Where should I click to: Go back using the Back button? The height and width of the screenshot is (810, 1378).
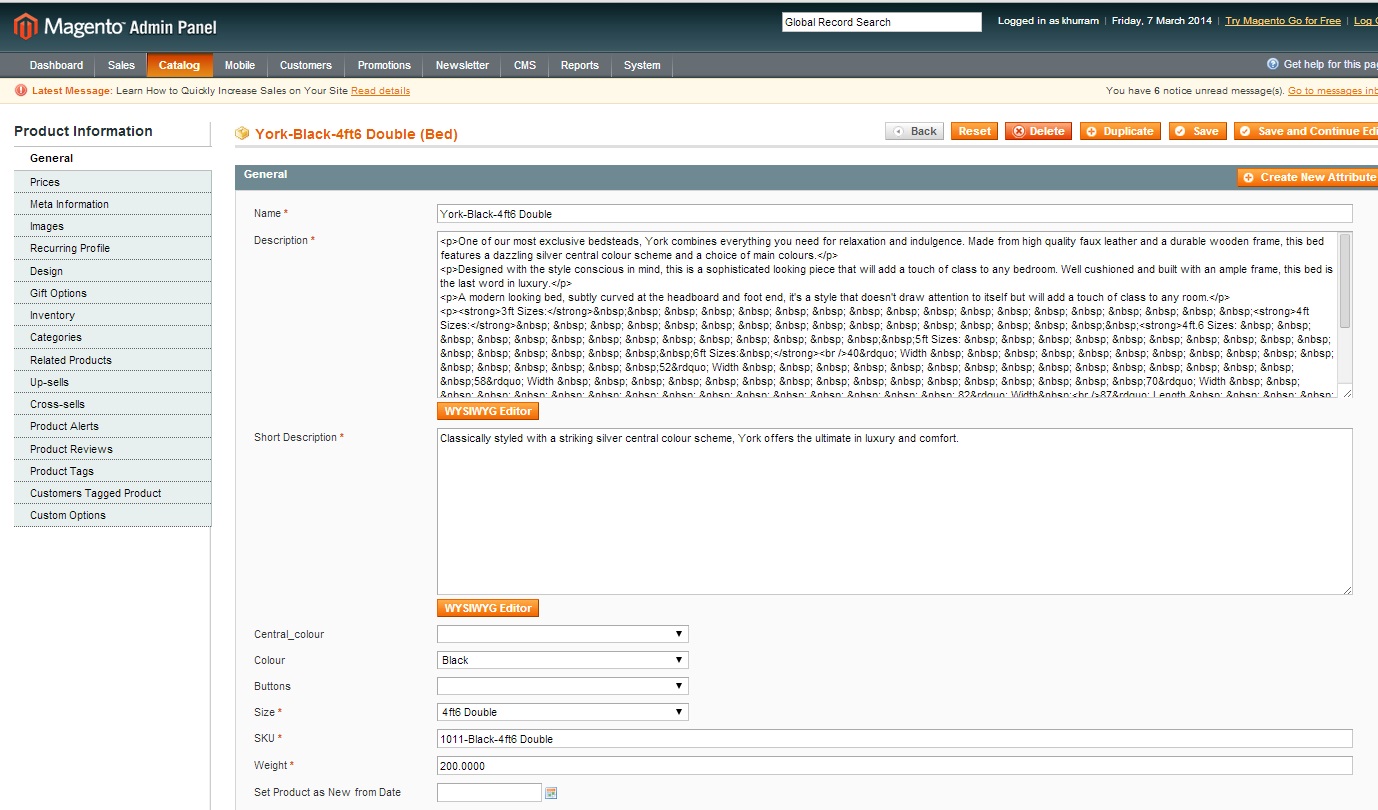click(914, 131)
